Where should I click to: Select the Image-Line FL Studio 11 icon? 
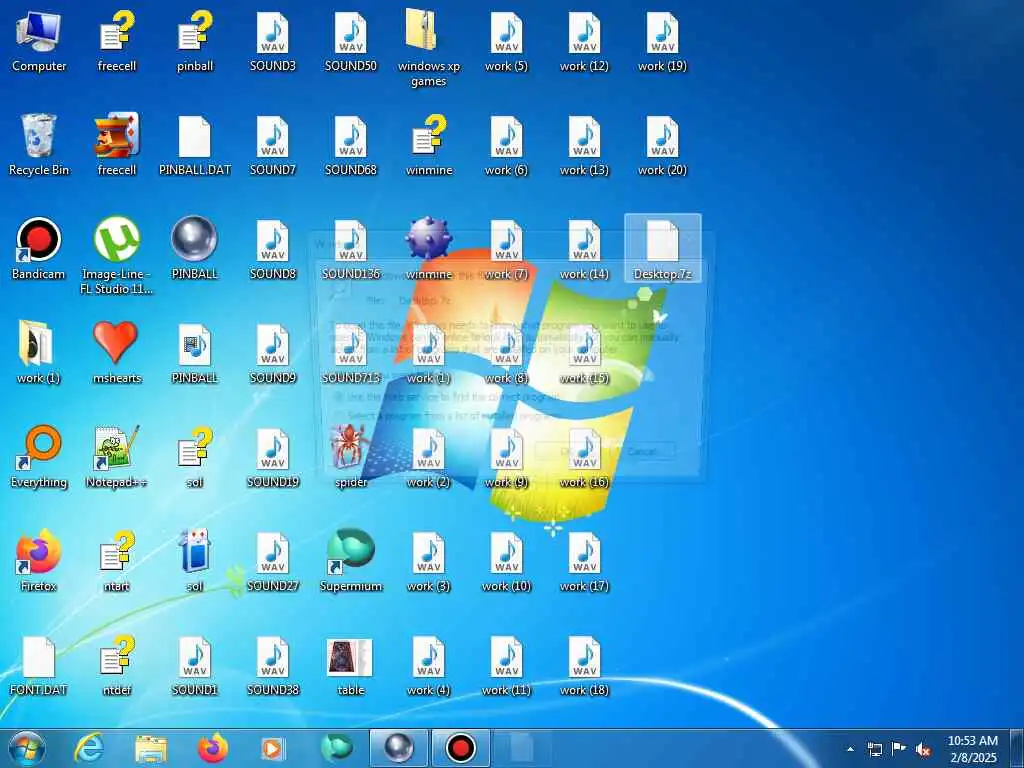(117, 255)
